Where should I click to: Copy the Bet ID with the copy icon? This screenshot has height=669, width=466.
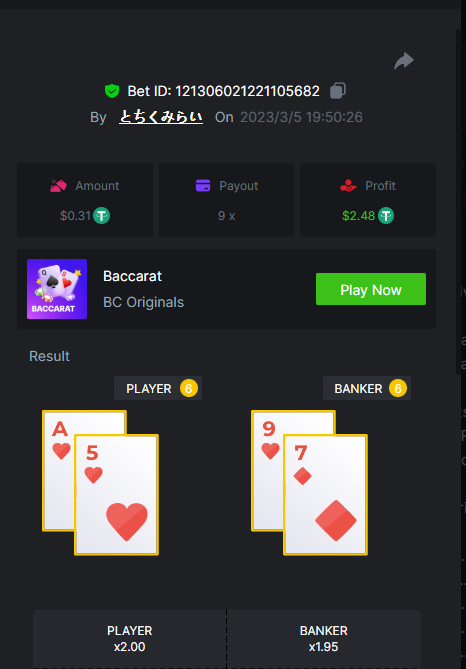point(338,91)
